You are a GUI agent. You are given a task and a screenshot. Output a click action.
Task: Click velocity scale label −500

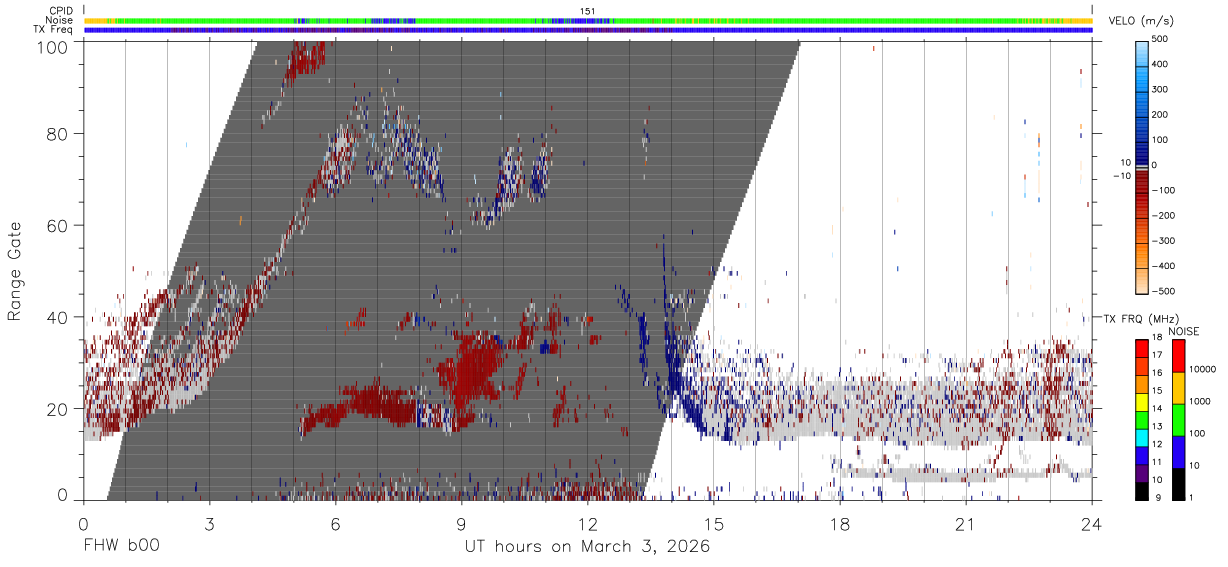click(x=1162, y=291)
